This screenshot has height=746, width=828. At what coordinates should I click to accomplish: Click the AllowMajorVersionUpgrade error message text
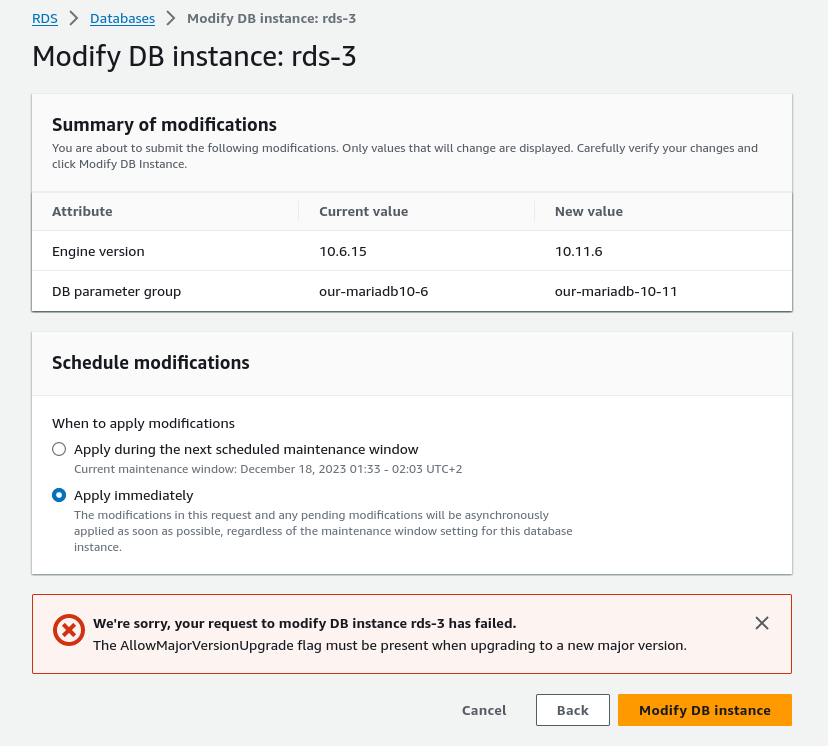click(x=390, y=645)
